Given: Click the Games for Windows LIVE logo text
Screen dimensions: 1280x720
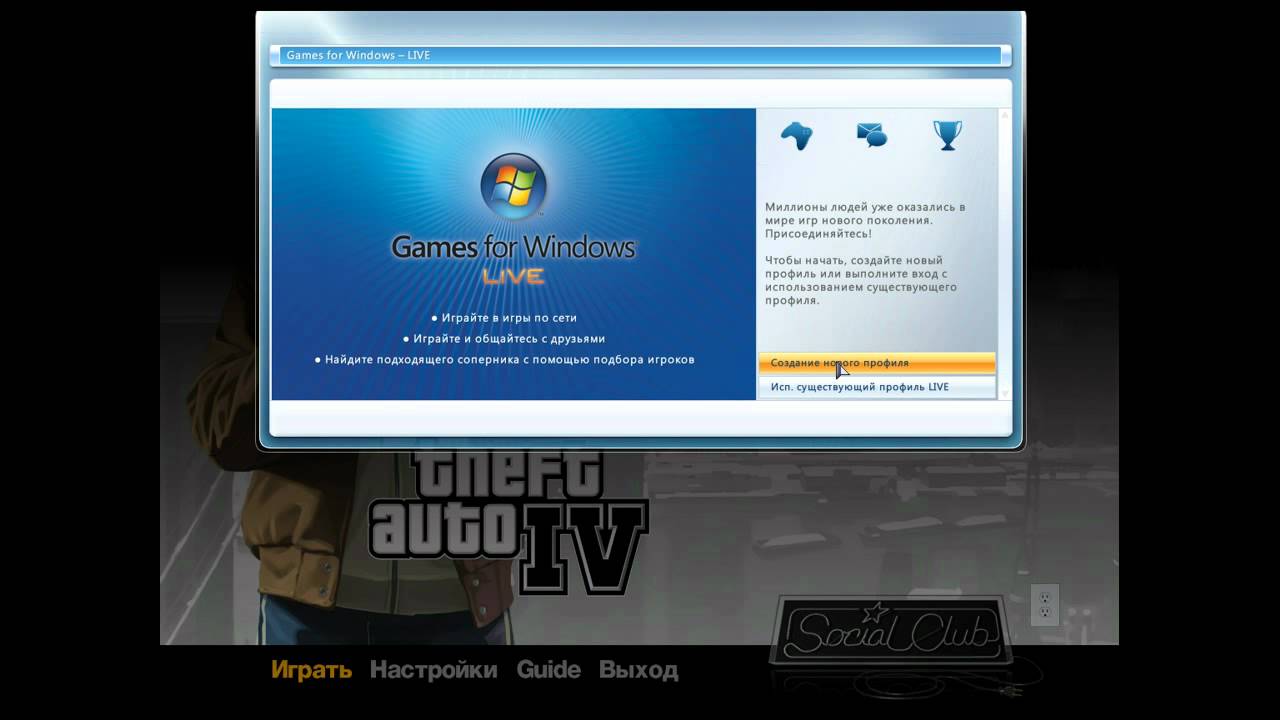Looking at the screenshot, I should point(513,259).
